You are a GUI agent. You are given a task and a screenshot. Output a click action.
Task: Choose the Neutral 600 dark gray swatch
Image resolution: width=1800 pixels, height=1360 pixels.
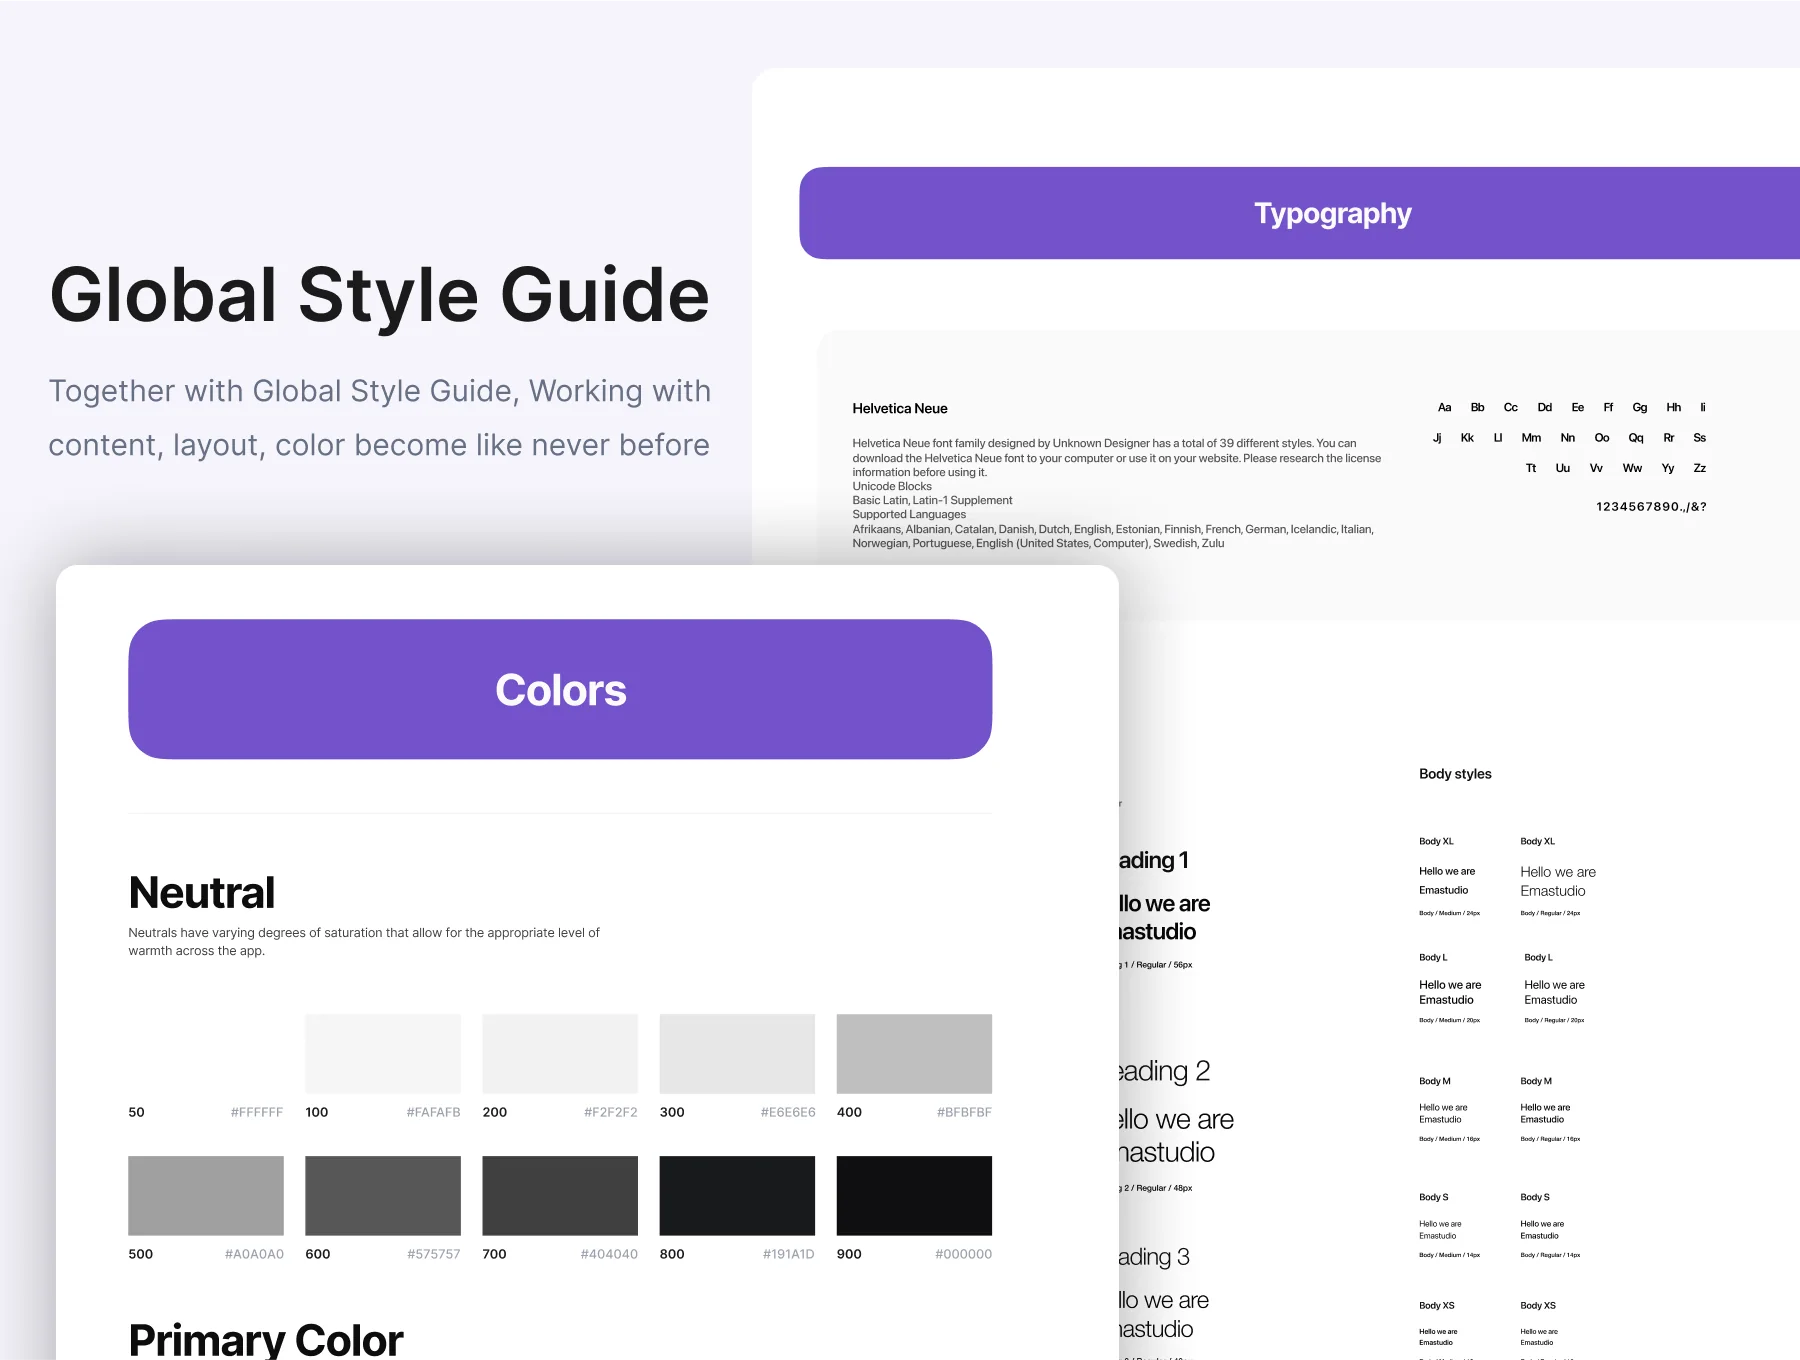[x=383, y=1195]
